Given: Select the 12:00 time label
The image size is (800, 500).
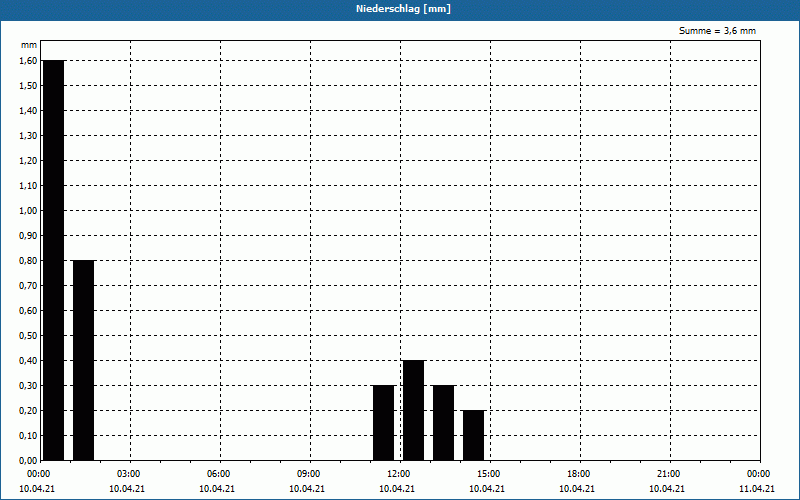Looking at the screenshot, I should [x=398, y=474].
